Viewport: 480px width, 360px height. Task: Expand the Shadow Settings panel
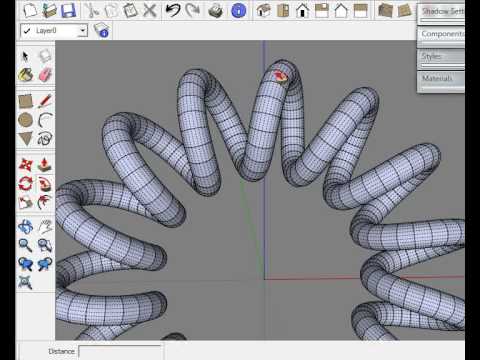click(x=441, y=13)
